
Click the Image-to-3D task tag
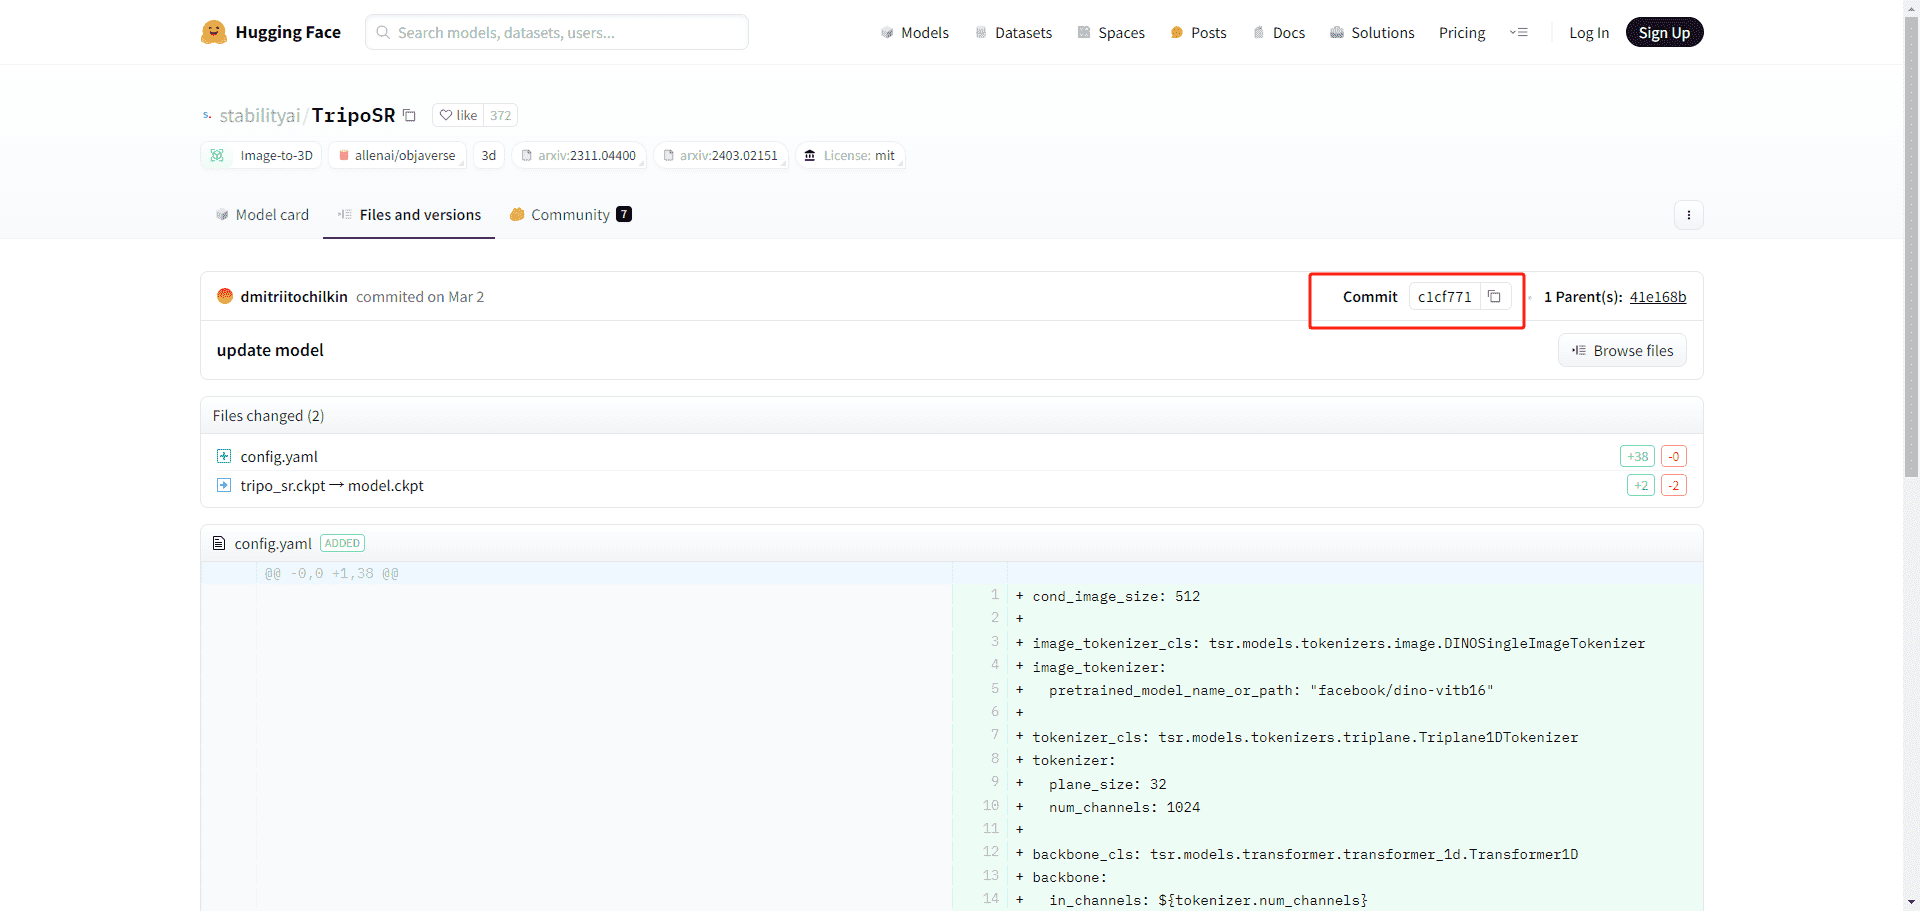click(261, 155)
